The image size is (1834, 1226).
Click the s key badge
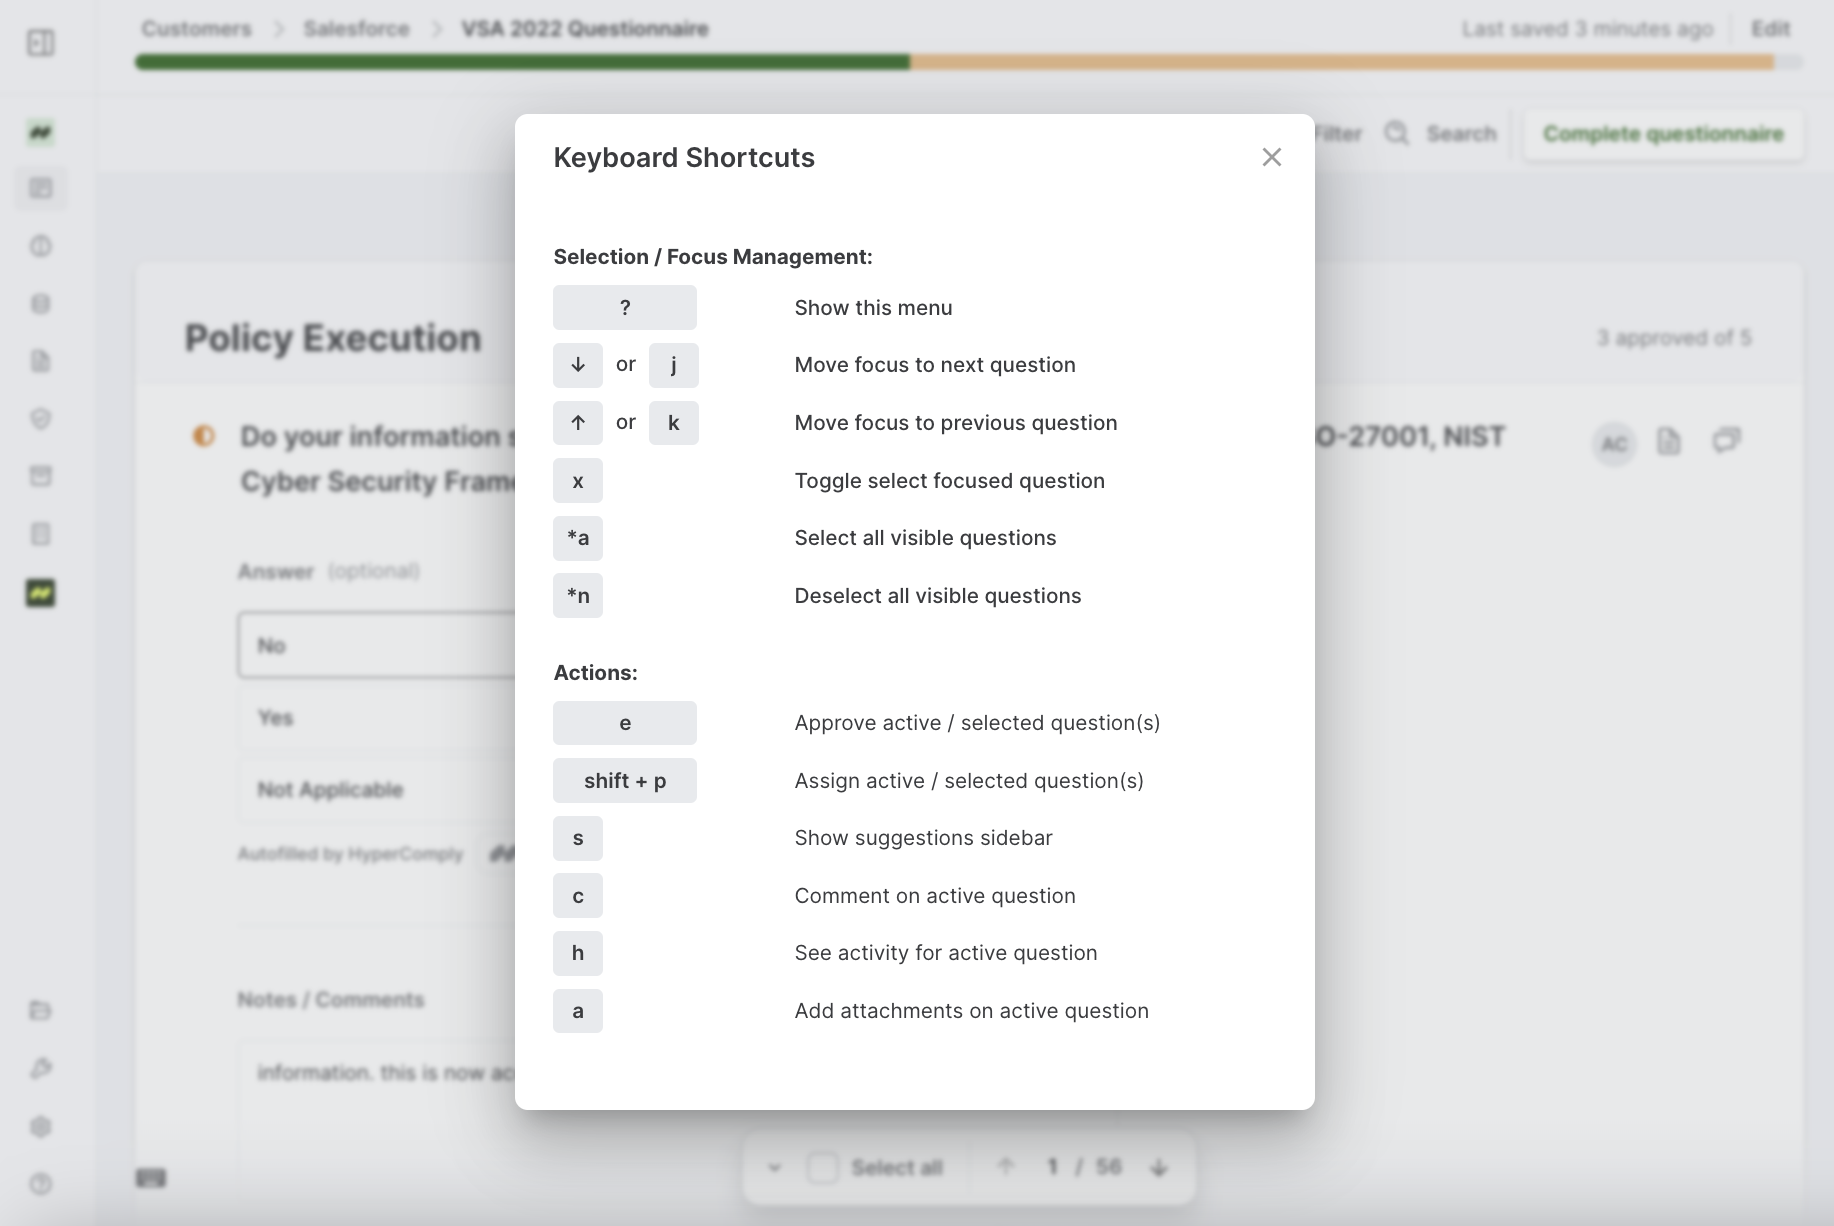(x=578, y=838)
